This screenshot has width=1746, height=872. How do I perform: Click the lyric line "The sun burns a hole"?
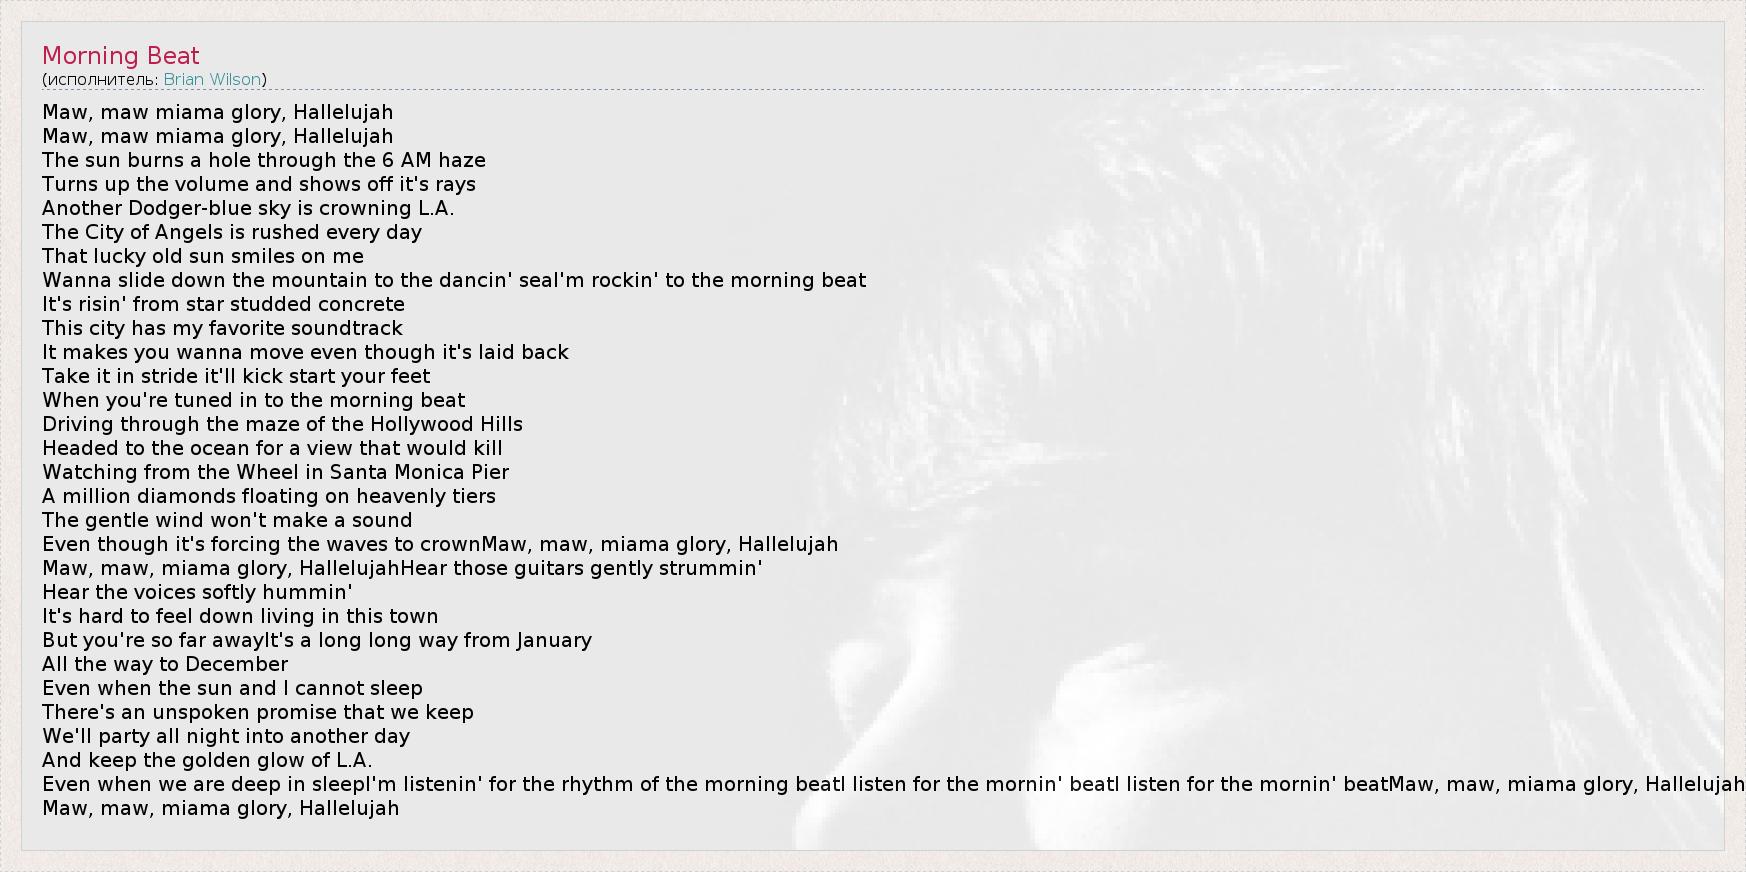(263, 160)
